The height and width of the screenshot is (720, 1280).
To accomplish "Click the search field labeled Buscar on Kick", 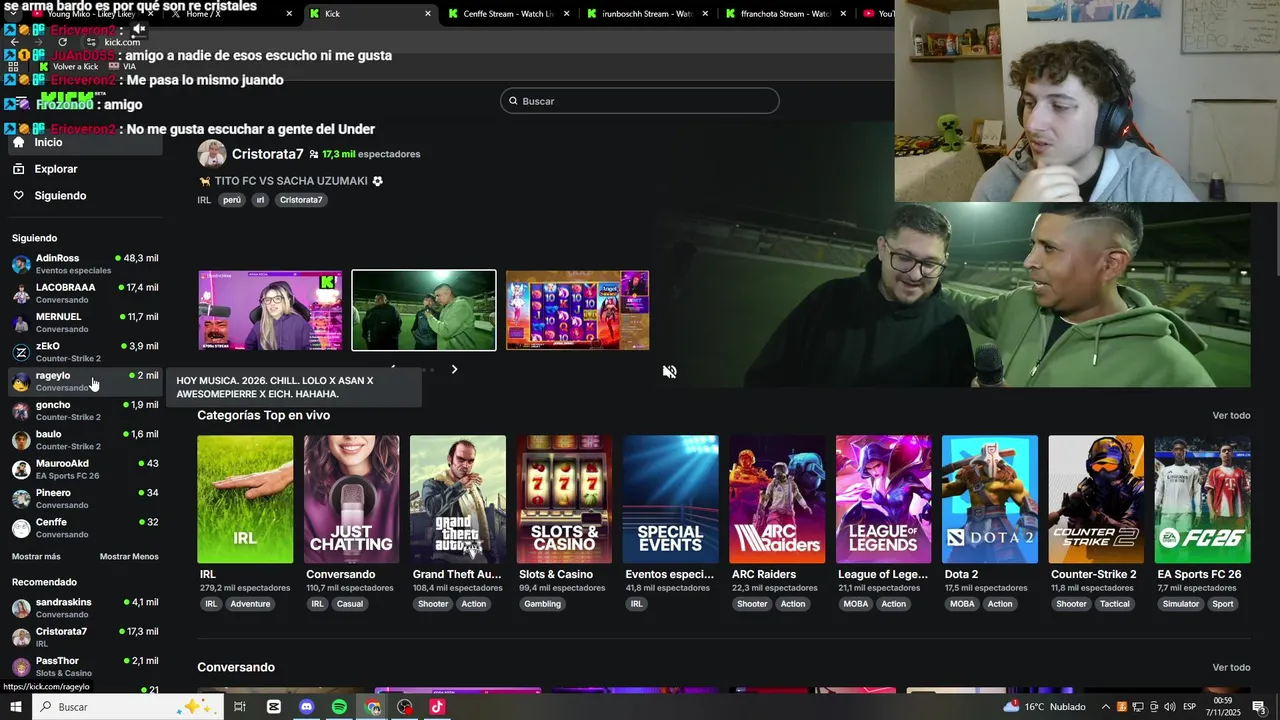I will click(x=639, y=101).
